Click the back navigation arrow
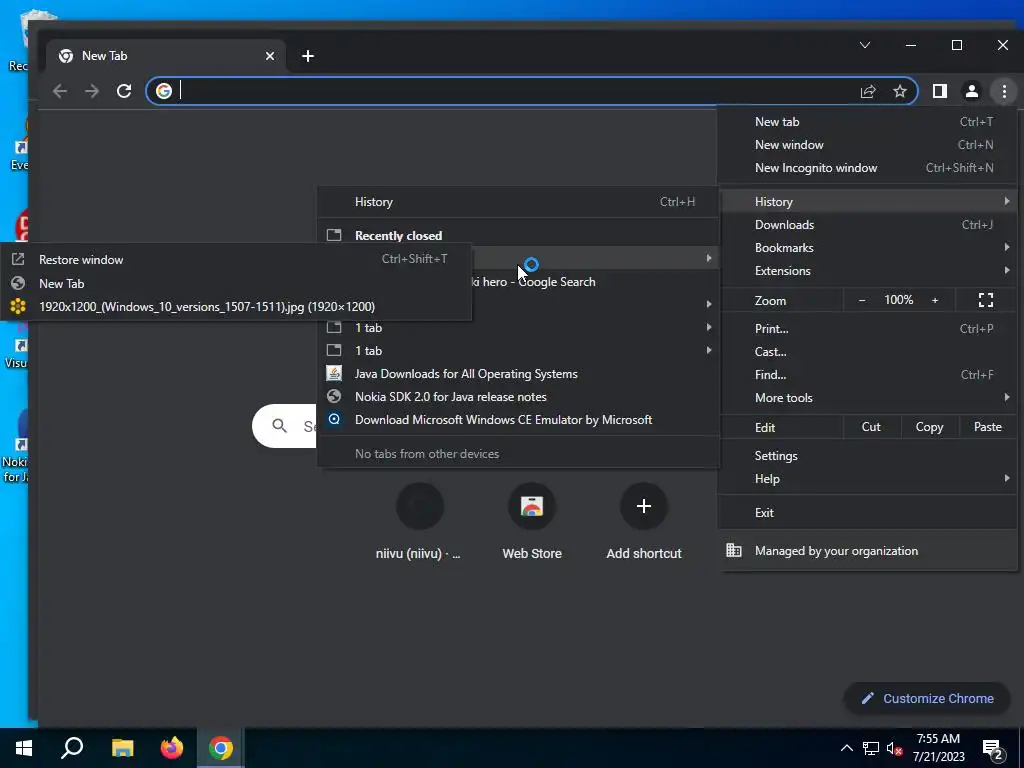The image size is (1024, 768). coord(59,91)
